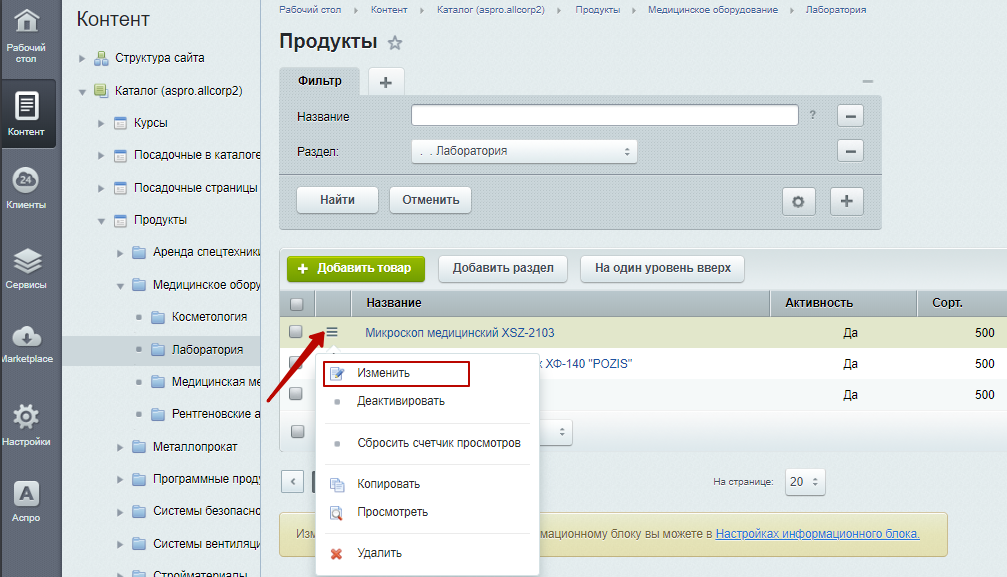Open Настройках информационного блока link
Viewport: 1007px width, 577px height.
817,534
